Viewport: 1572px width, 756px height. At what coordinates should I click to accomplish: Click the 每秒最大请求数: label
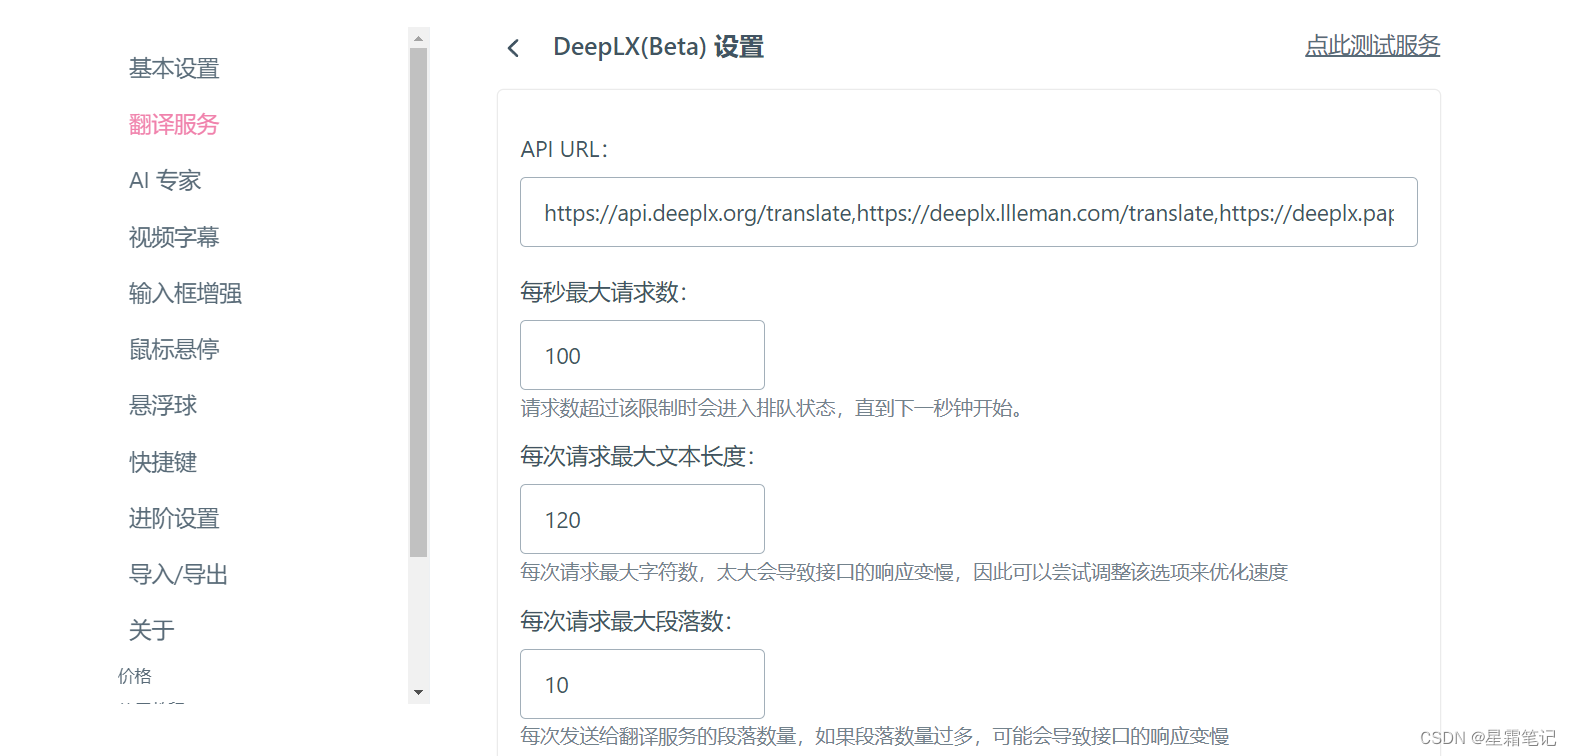(604, 292)
